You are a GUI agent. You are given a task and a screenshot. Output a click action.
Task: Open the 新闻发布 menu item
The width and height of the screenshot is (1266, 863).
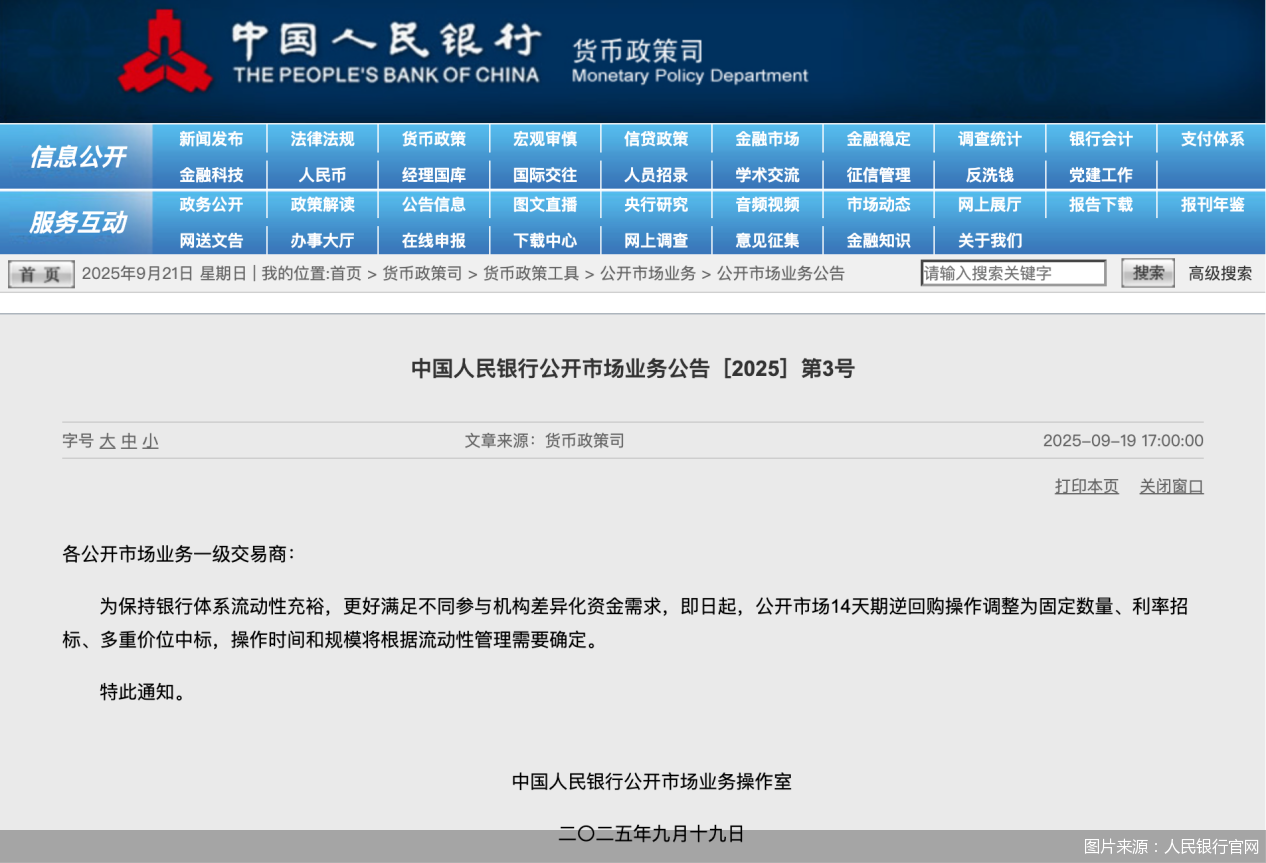pyautogui.click(x=211, y=139)
